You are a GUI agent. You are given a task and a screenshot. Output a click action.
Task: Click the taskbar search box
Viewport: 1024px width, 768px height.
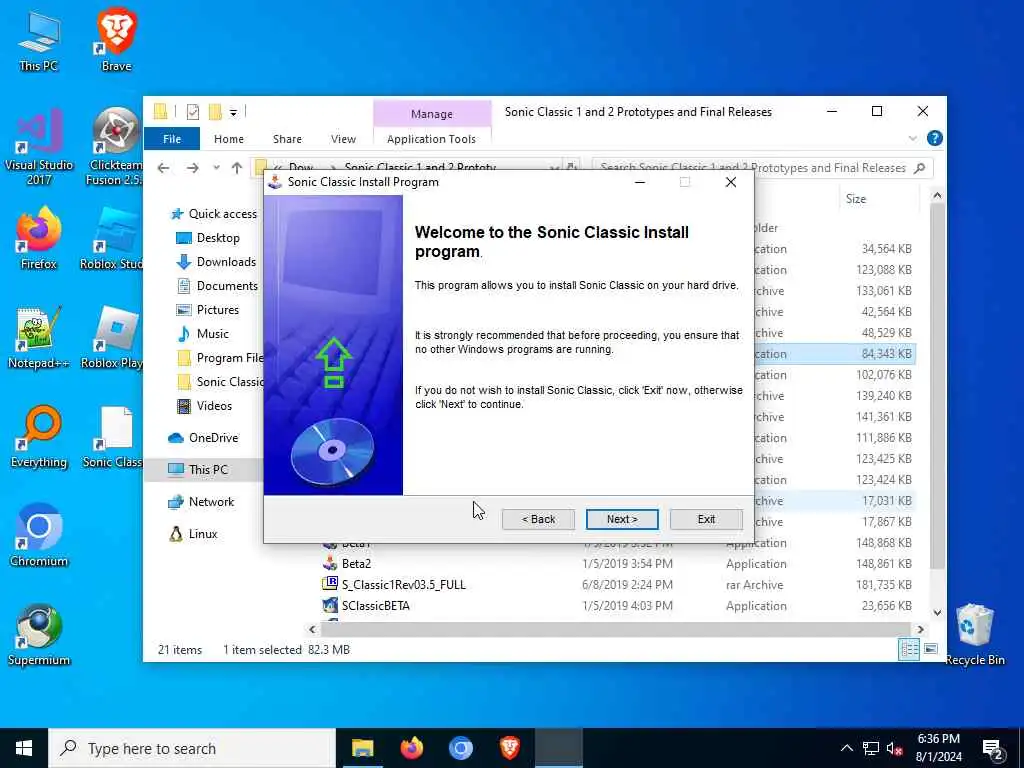tap(192, 748)
